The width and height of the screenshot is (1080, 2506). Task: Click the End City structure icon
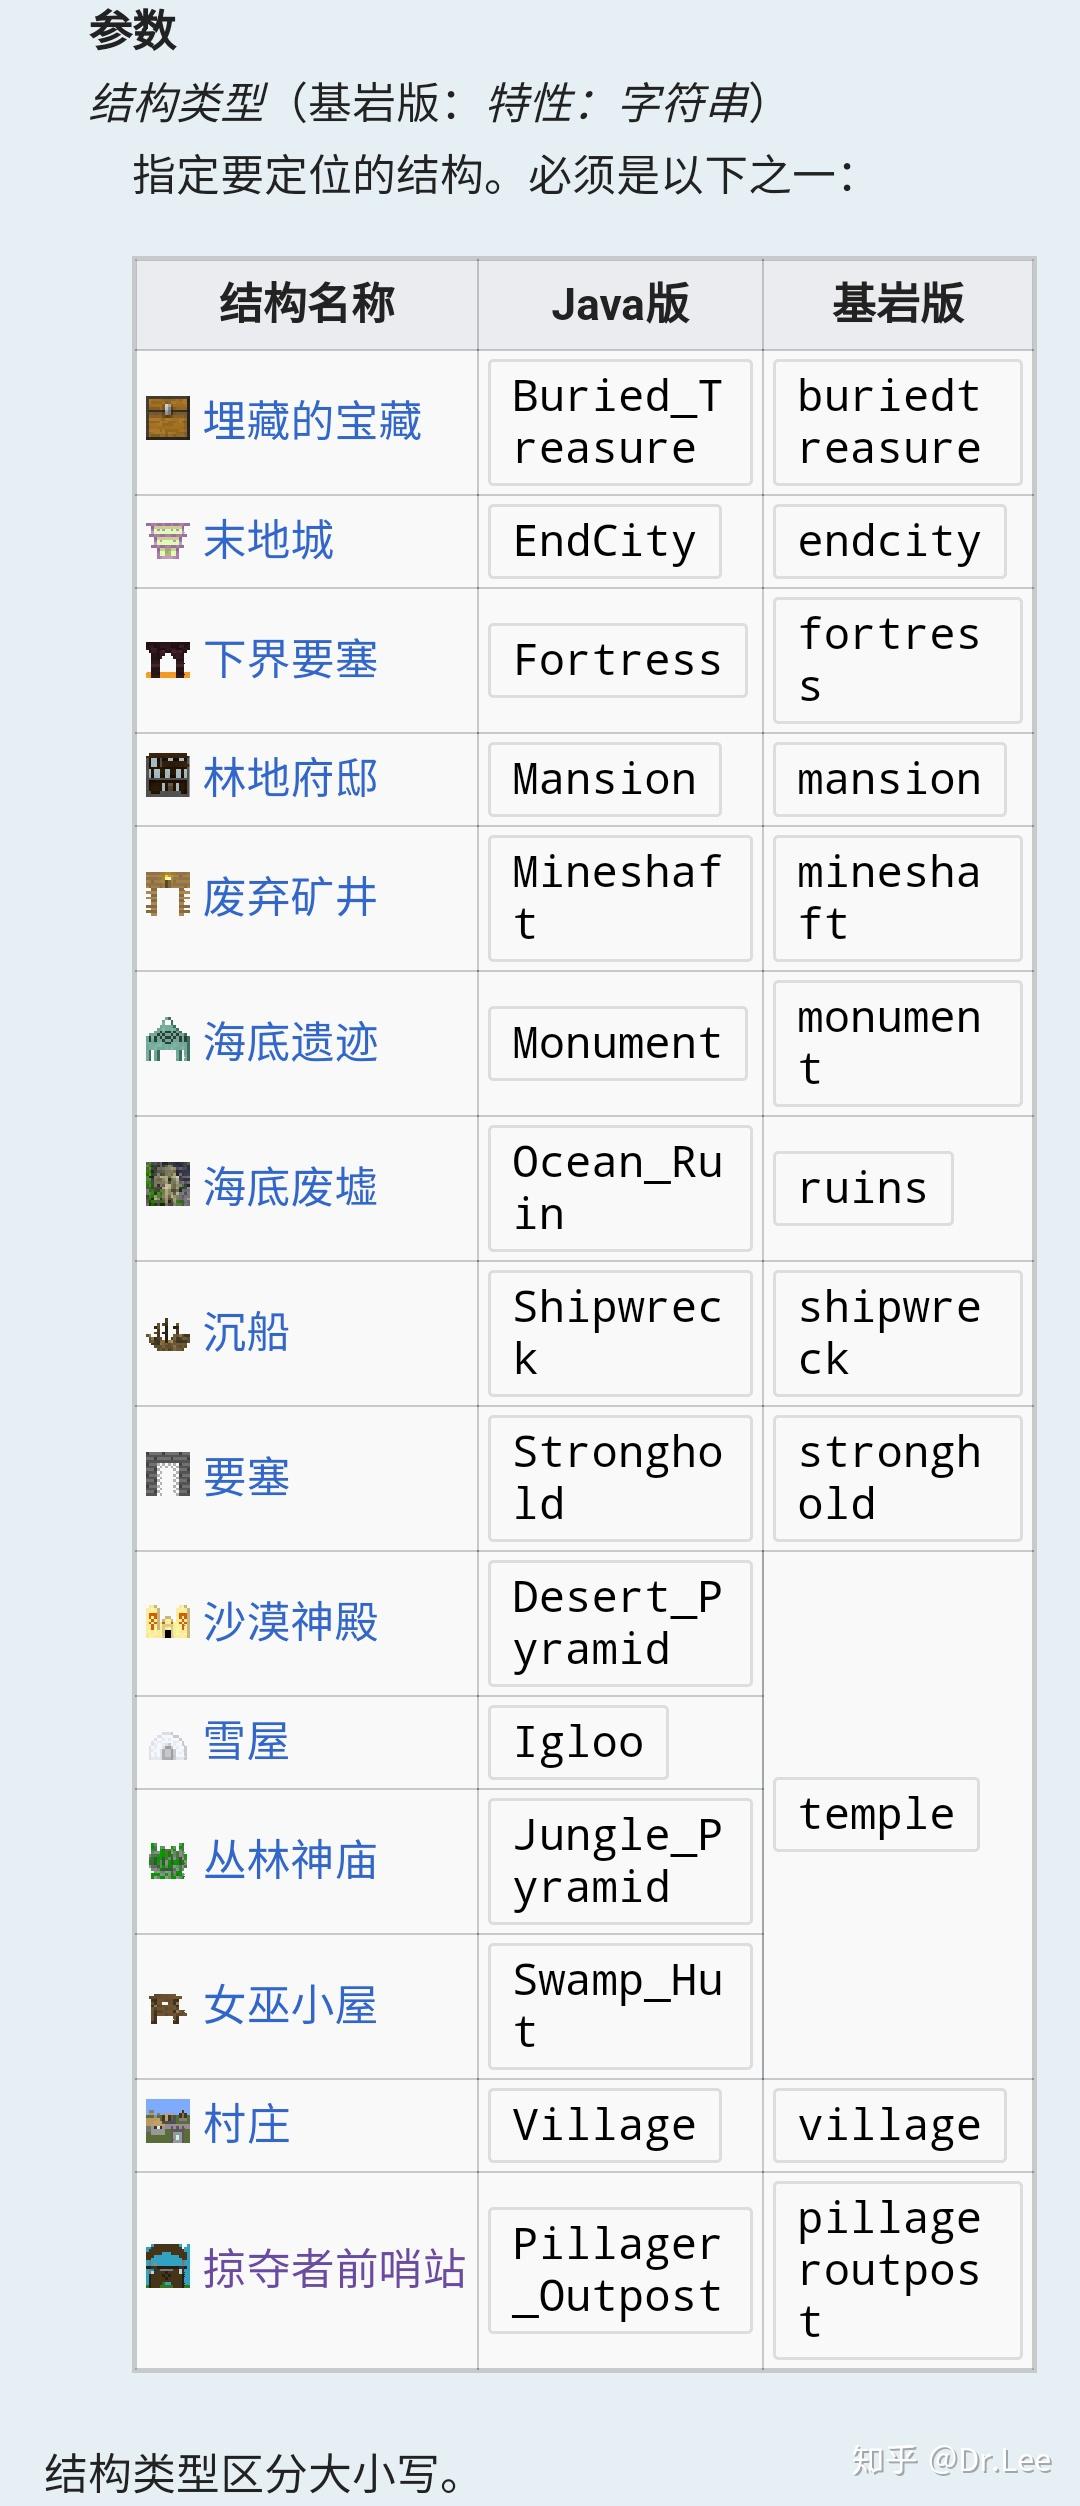pos(167,541)
